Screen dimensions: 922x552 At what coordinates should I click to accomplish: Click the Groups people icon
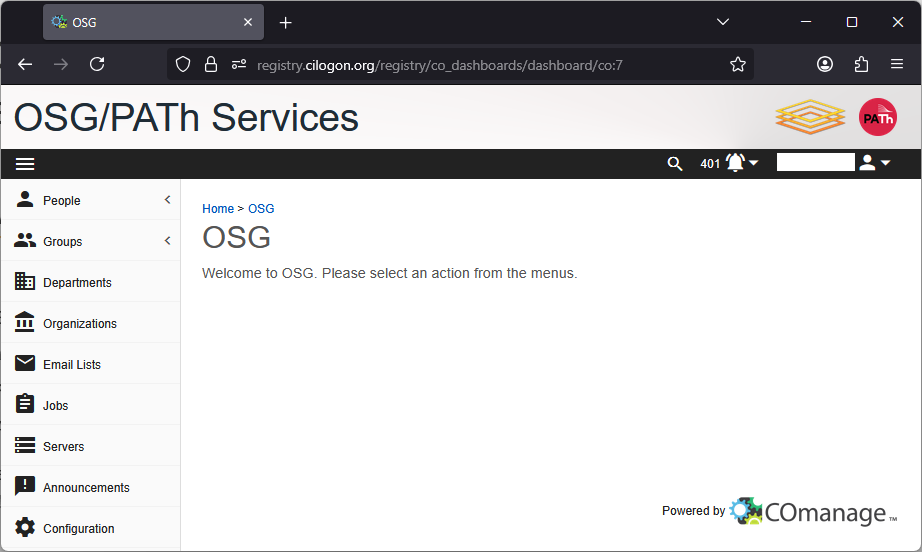coord(25,240)
